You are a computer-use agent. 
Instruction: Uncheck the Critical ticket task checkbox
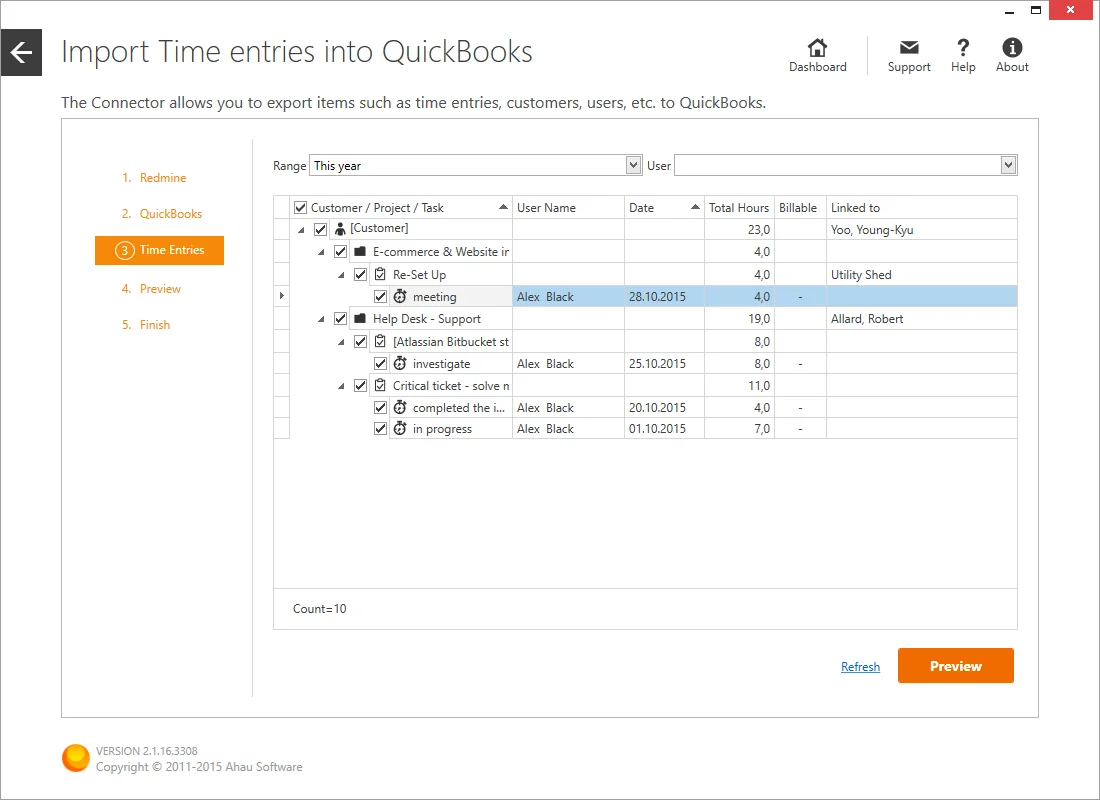click(x=361, y=385)
